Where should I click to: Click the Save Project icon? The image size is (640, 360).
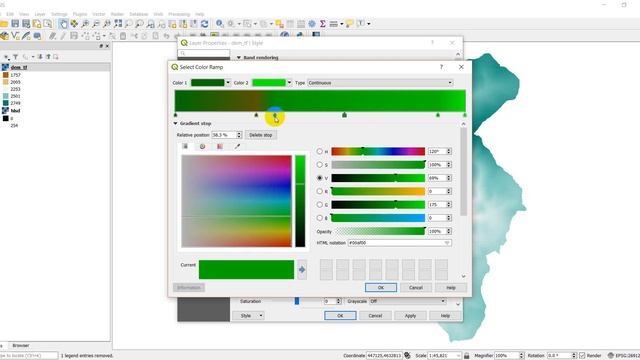15,24
